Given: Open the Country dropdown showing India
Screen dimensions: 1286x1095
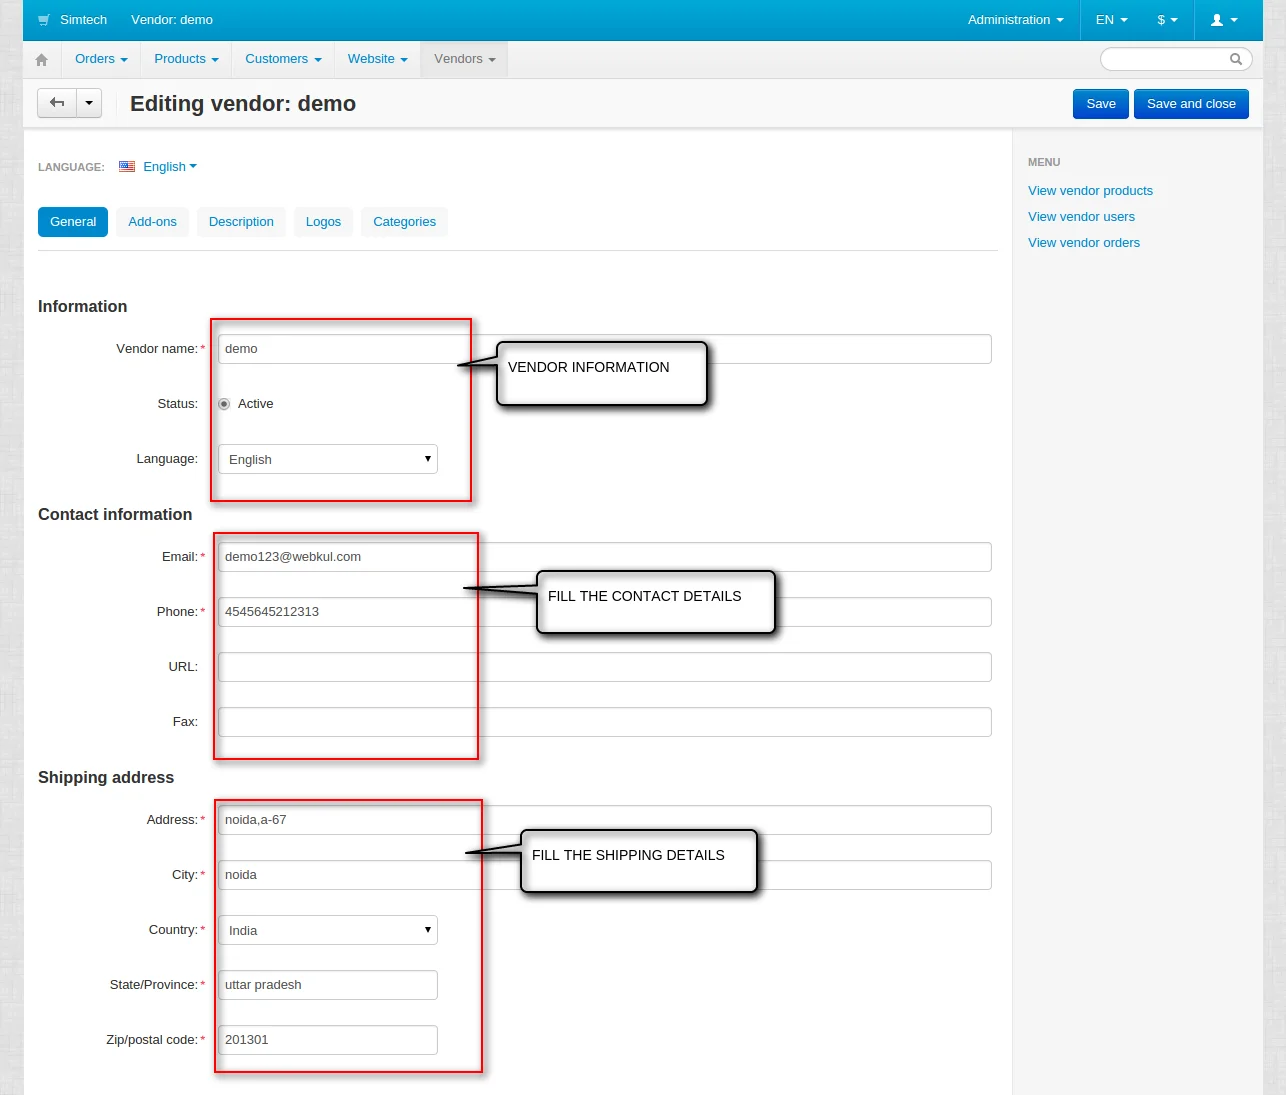Looking at the screenshot, I should (x=327, y=930).
